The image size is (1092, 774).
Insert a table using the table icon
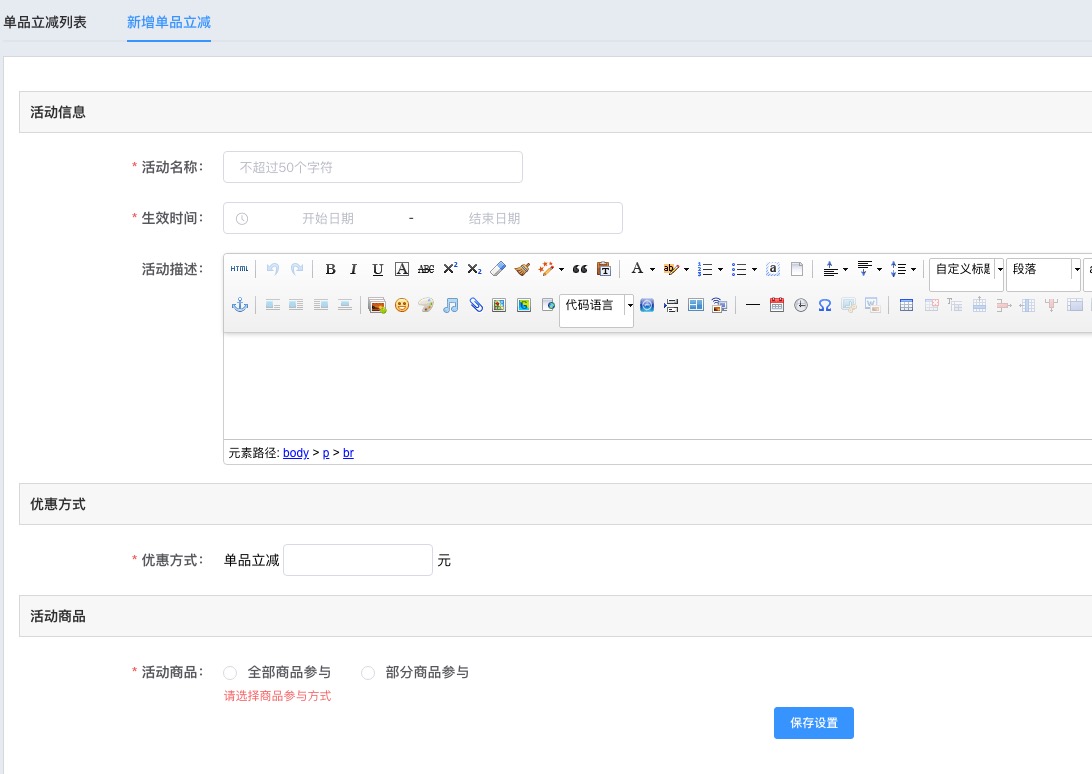point(906,305)
